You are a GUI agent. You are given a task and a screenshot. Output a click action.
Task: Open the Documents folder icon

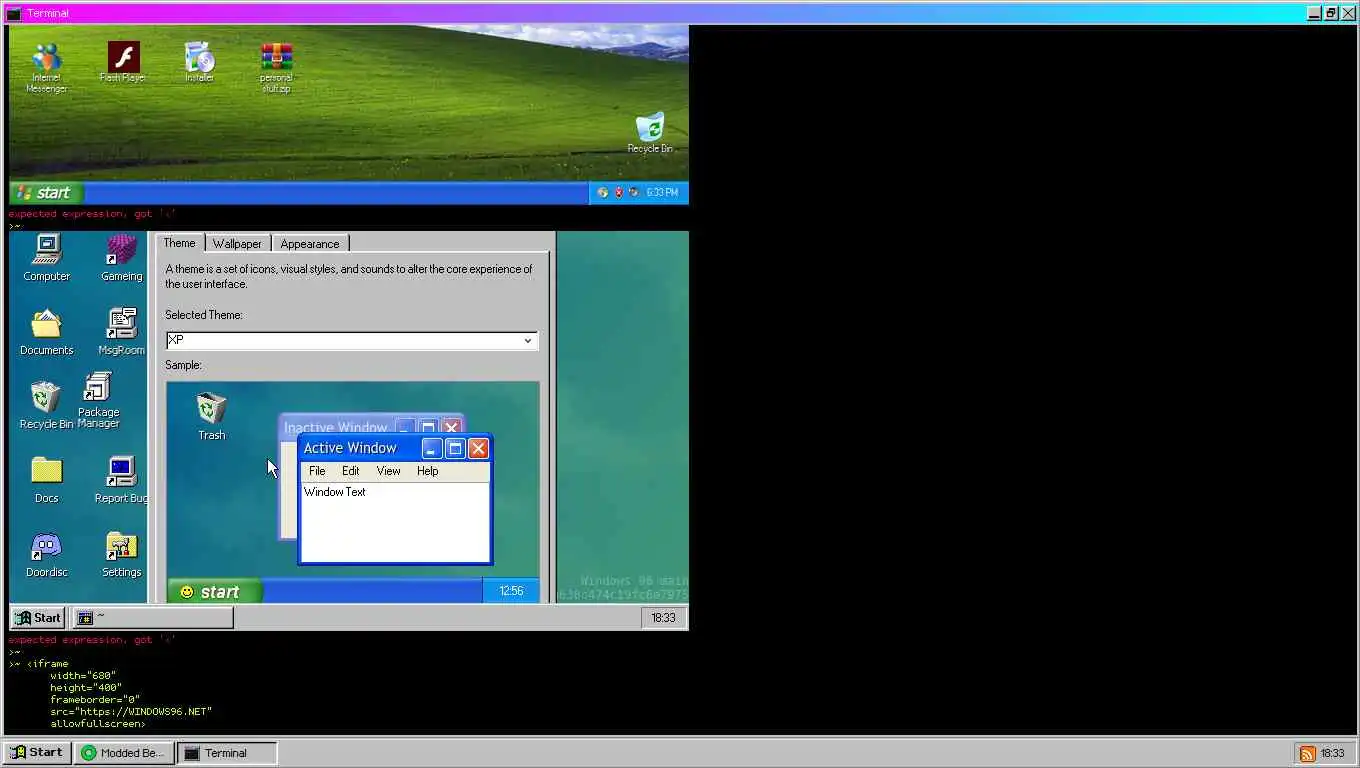click(x=46, y=332)
